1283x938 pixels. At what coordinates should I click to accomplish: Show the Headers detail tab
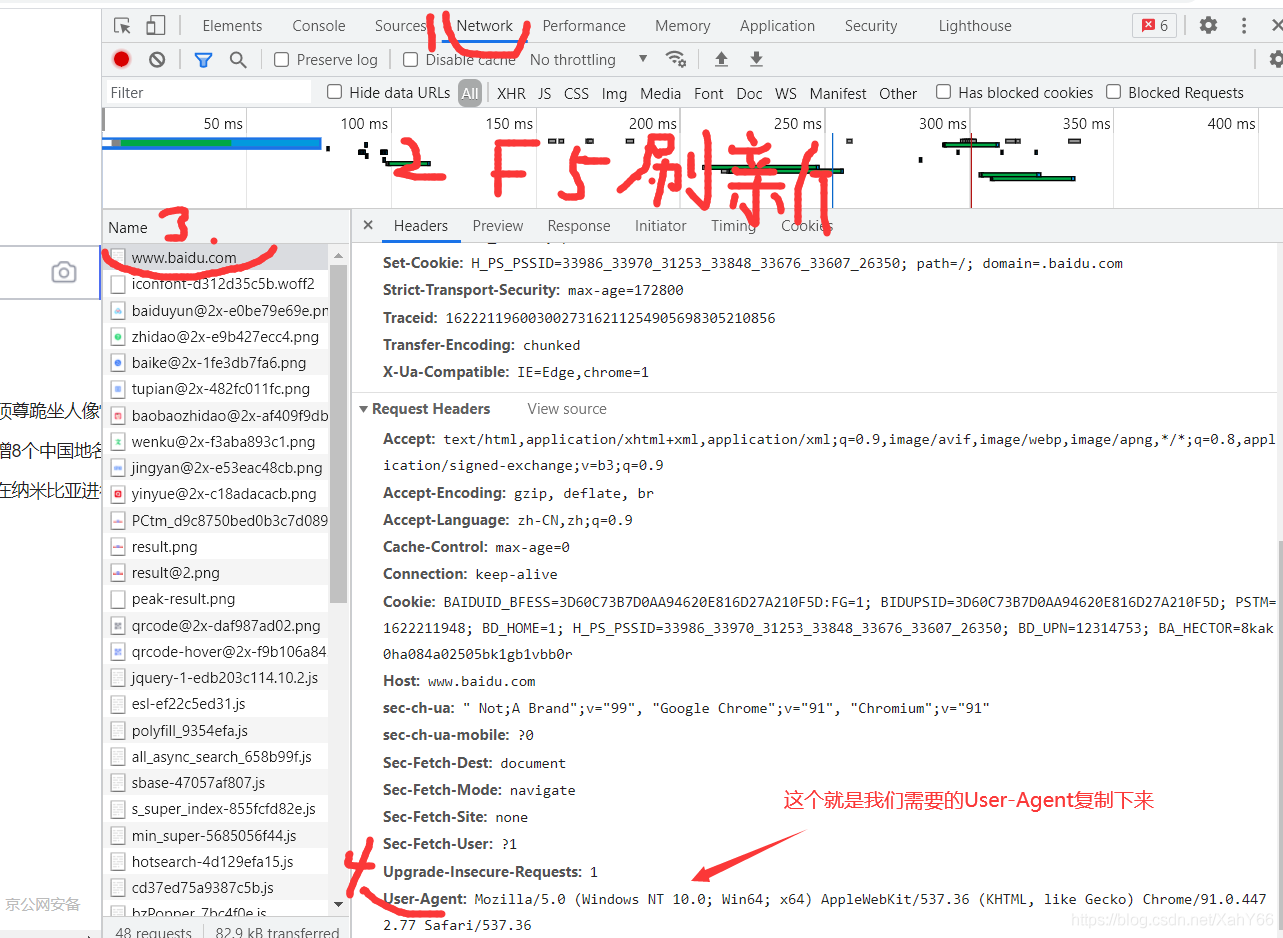(421, 226)
